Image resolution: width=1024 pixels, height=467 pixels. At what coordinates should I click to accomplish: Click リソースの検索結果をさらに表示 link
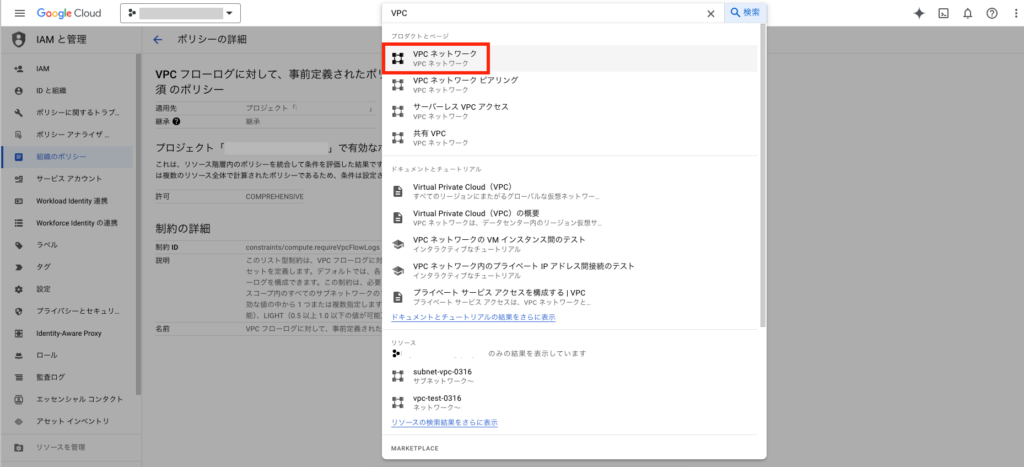tap(444, 423)
